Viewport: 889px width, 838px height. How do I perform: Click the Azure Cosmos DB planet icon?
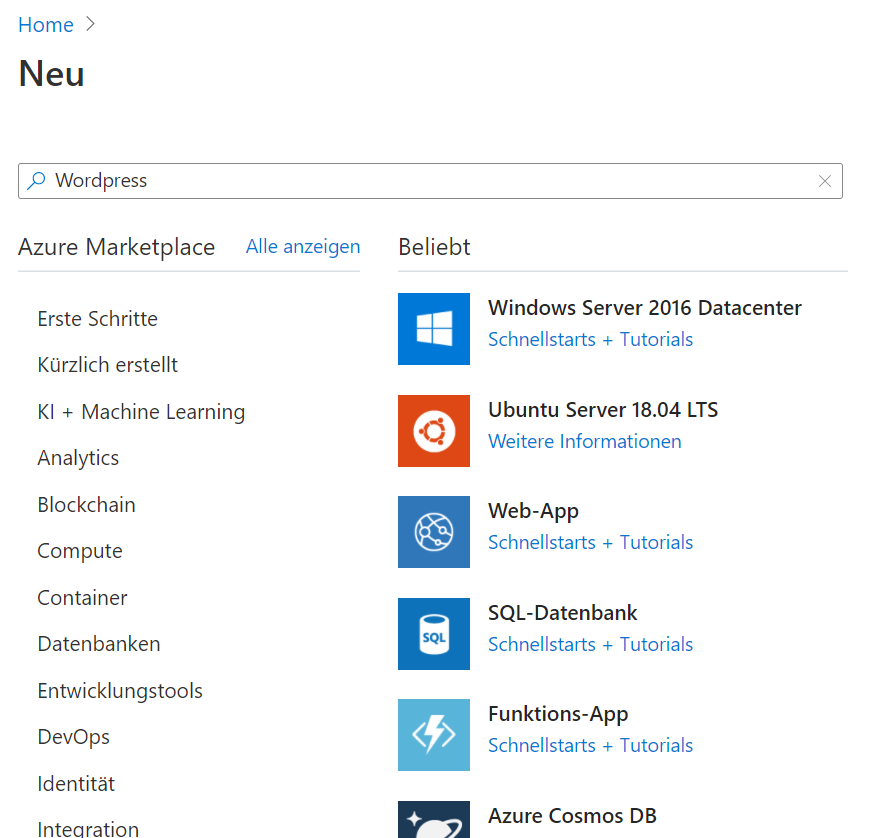coord(434,819)
